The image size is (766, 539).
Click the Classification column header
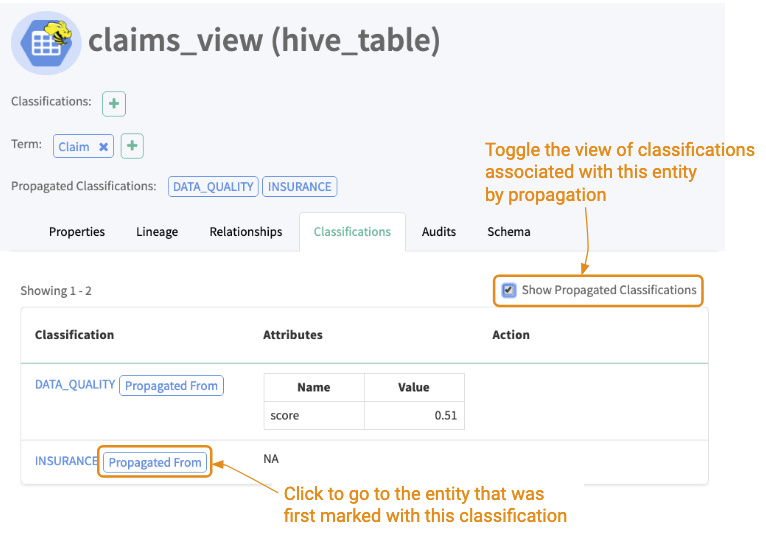[75, 335]
